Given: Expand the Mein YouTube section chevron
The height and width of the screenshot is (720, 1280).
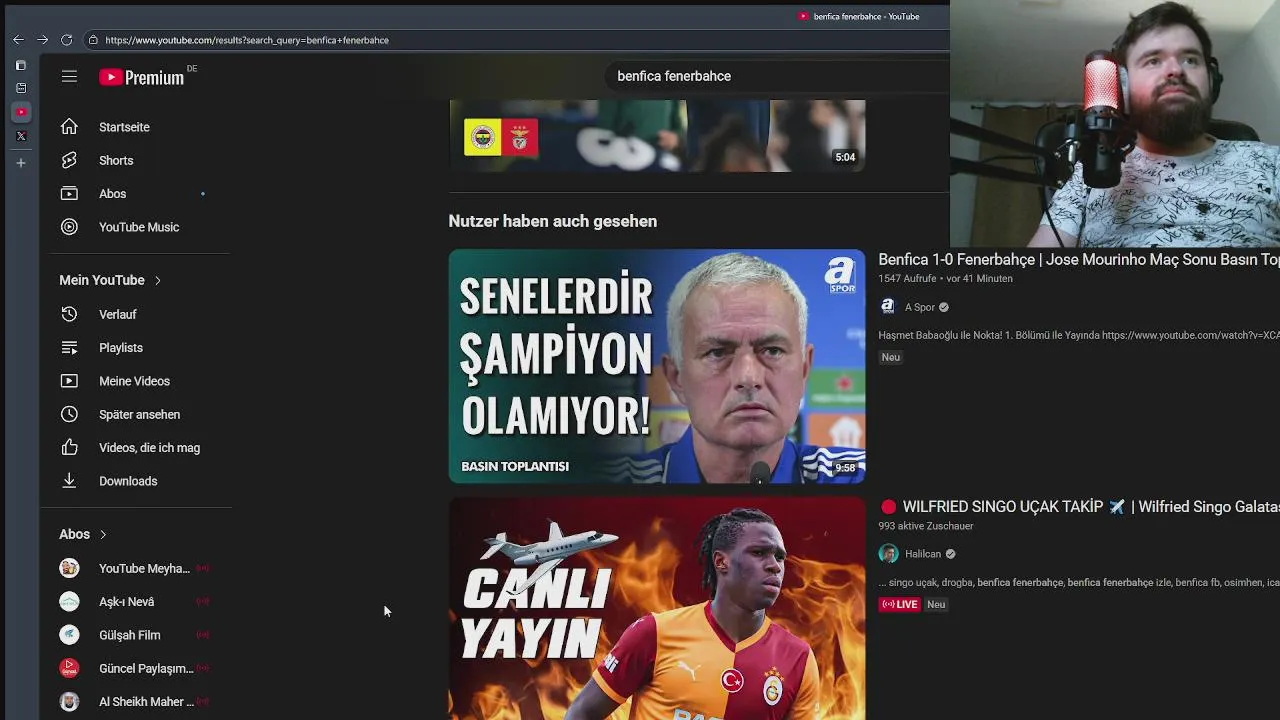Looking at the screenshot, I should point(157,281).
